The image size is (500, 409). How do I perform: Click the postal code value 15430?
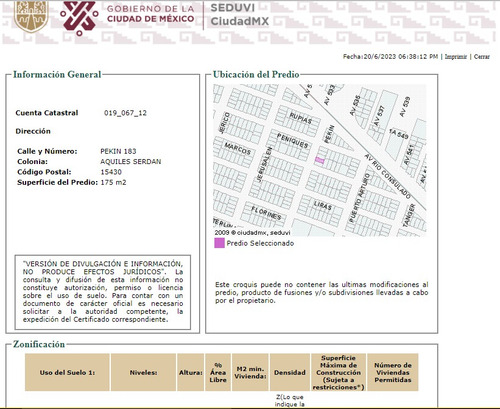(111, 172)
